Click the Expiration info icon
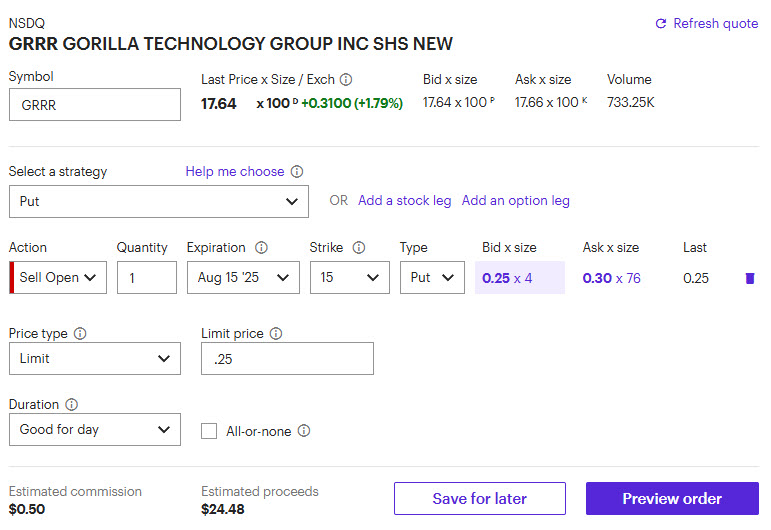 (x=261, y=248)
